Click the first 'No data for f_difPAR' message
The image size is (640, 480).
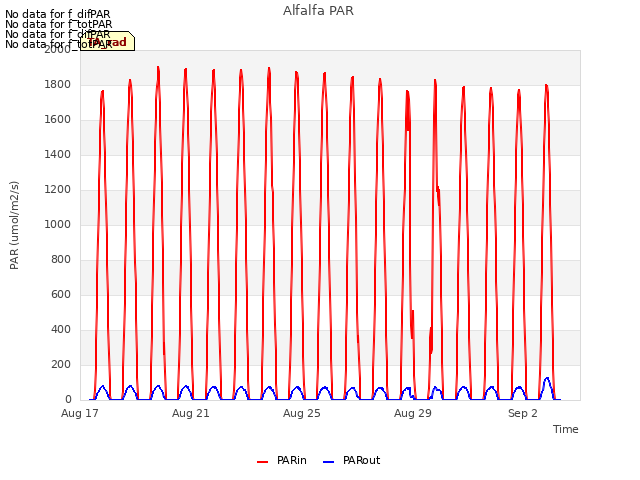pos(58,14)
